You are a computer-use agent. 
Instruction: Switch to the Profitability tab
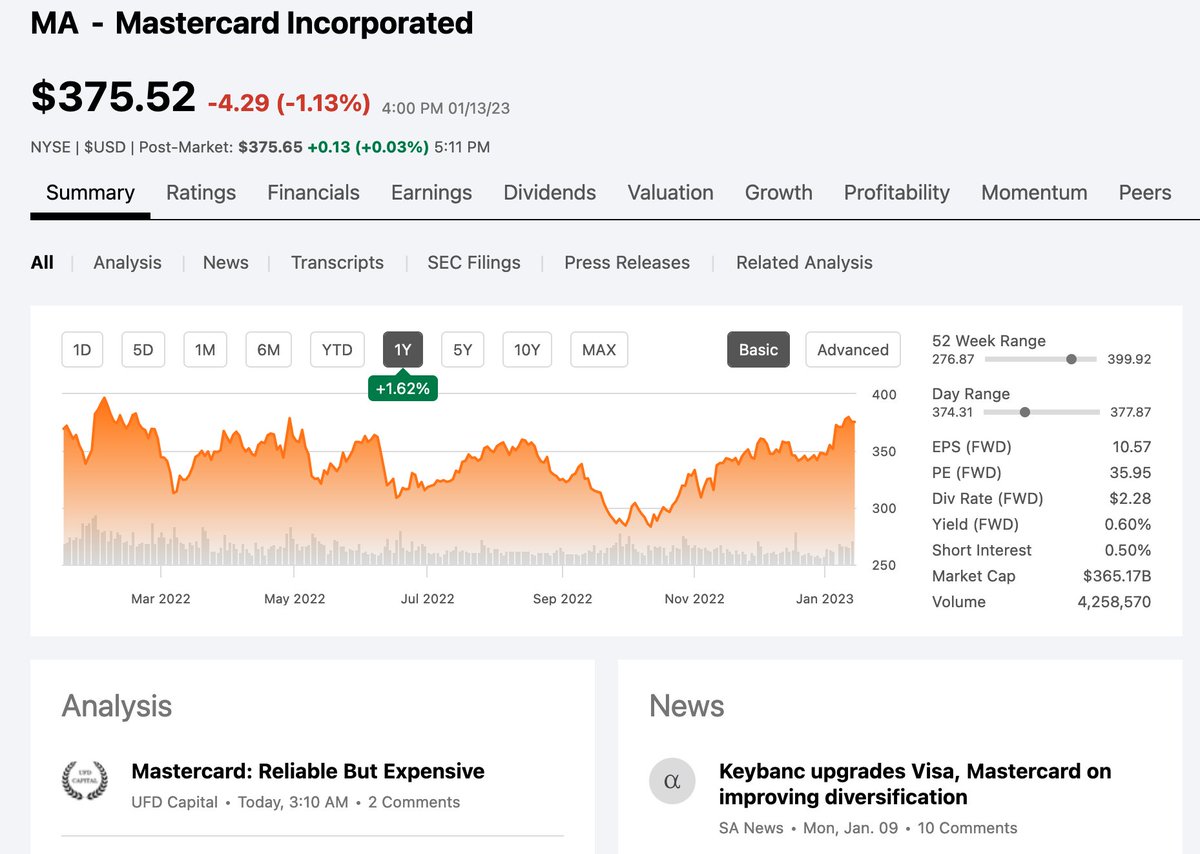(x=897, y=193)
